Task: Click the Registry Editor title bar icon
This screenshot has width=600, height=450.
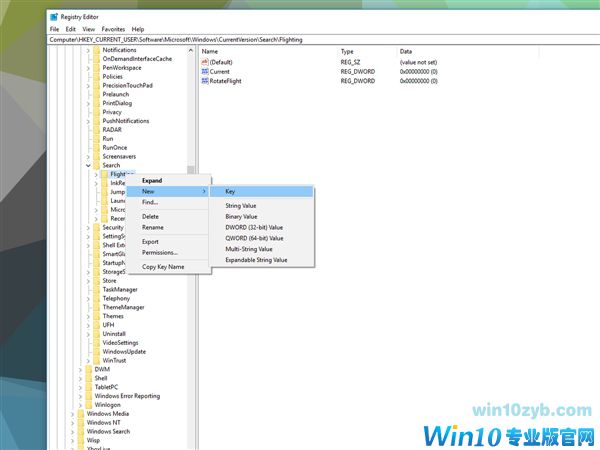Action: (x=54, y=17)
